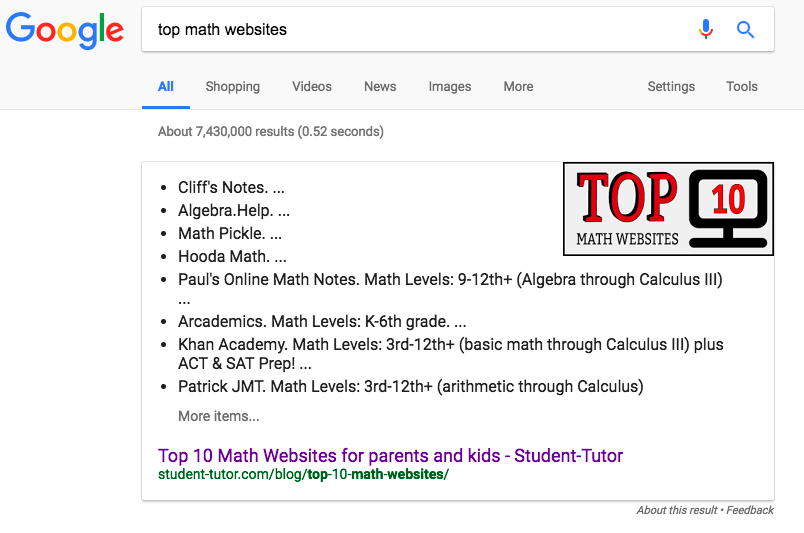
Task: Expand the More search categories menu
Action: (x=518, y=87)
